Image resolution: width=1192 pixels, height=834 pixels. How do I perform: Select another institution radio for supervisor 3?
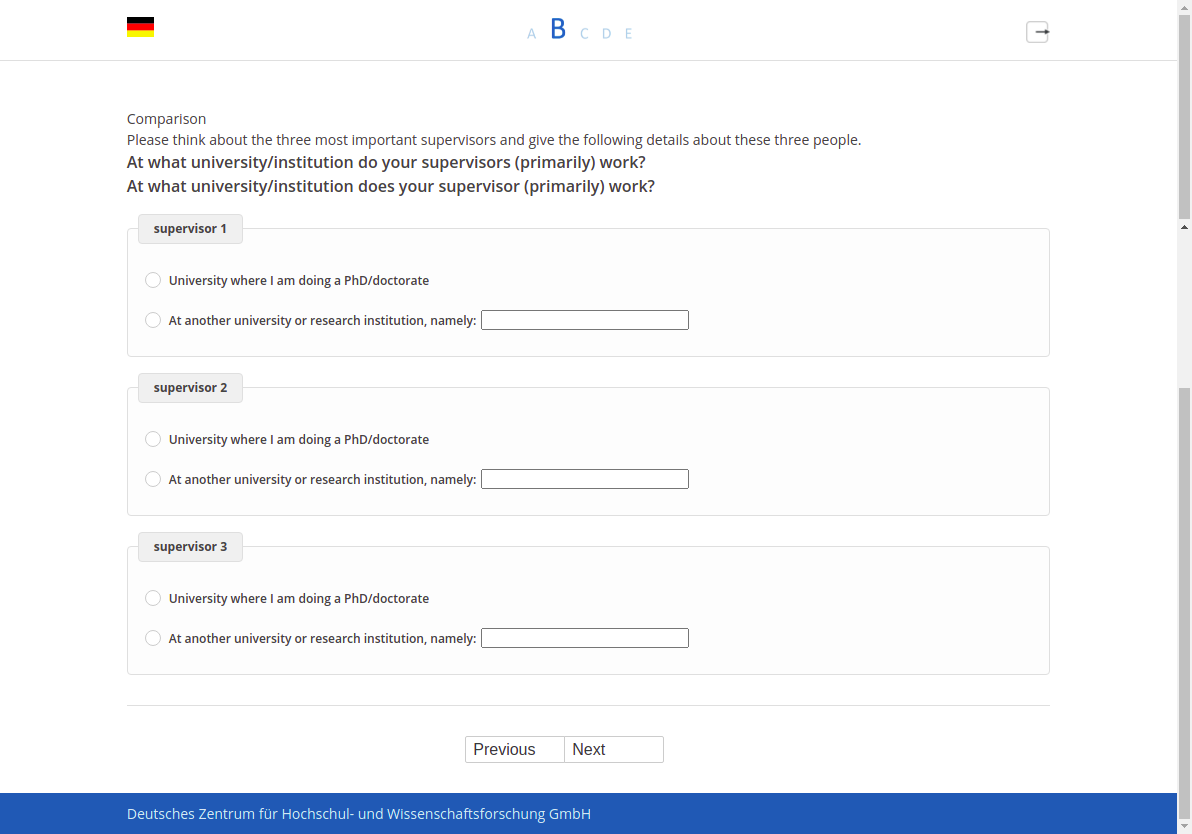pyautogui.click(x=153, y=638)
